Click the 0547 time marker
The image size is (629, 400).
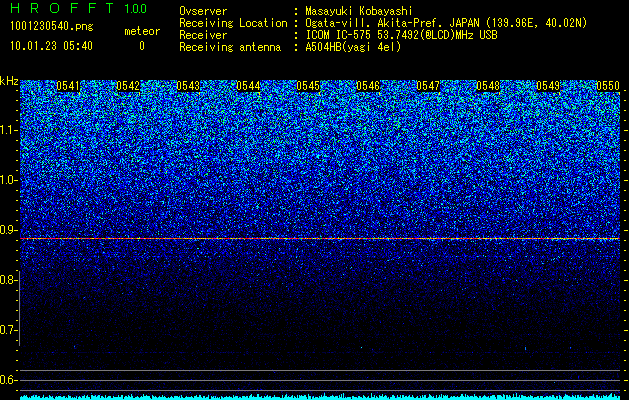428,86
